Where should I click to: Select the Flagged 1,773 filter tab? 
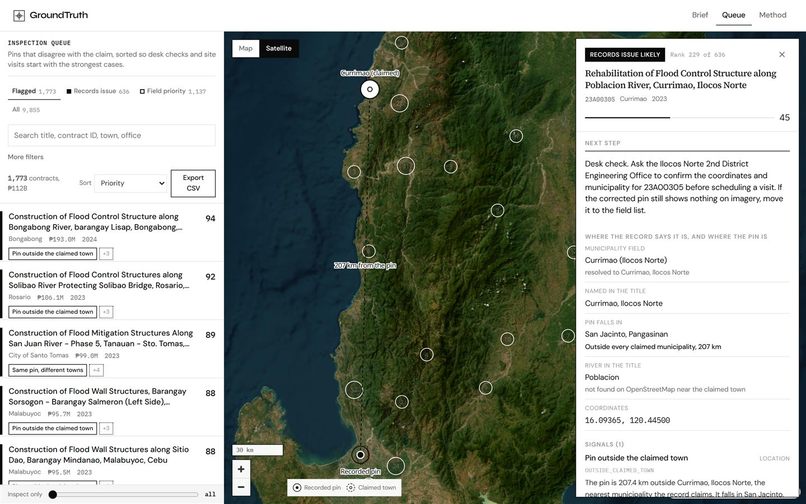34,91
